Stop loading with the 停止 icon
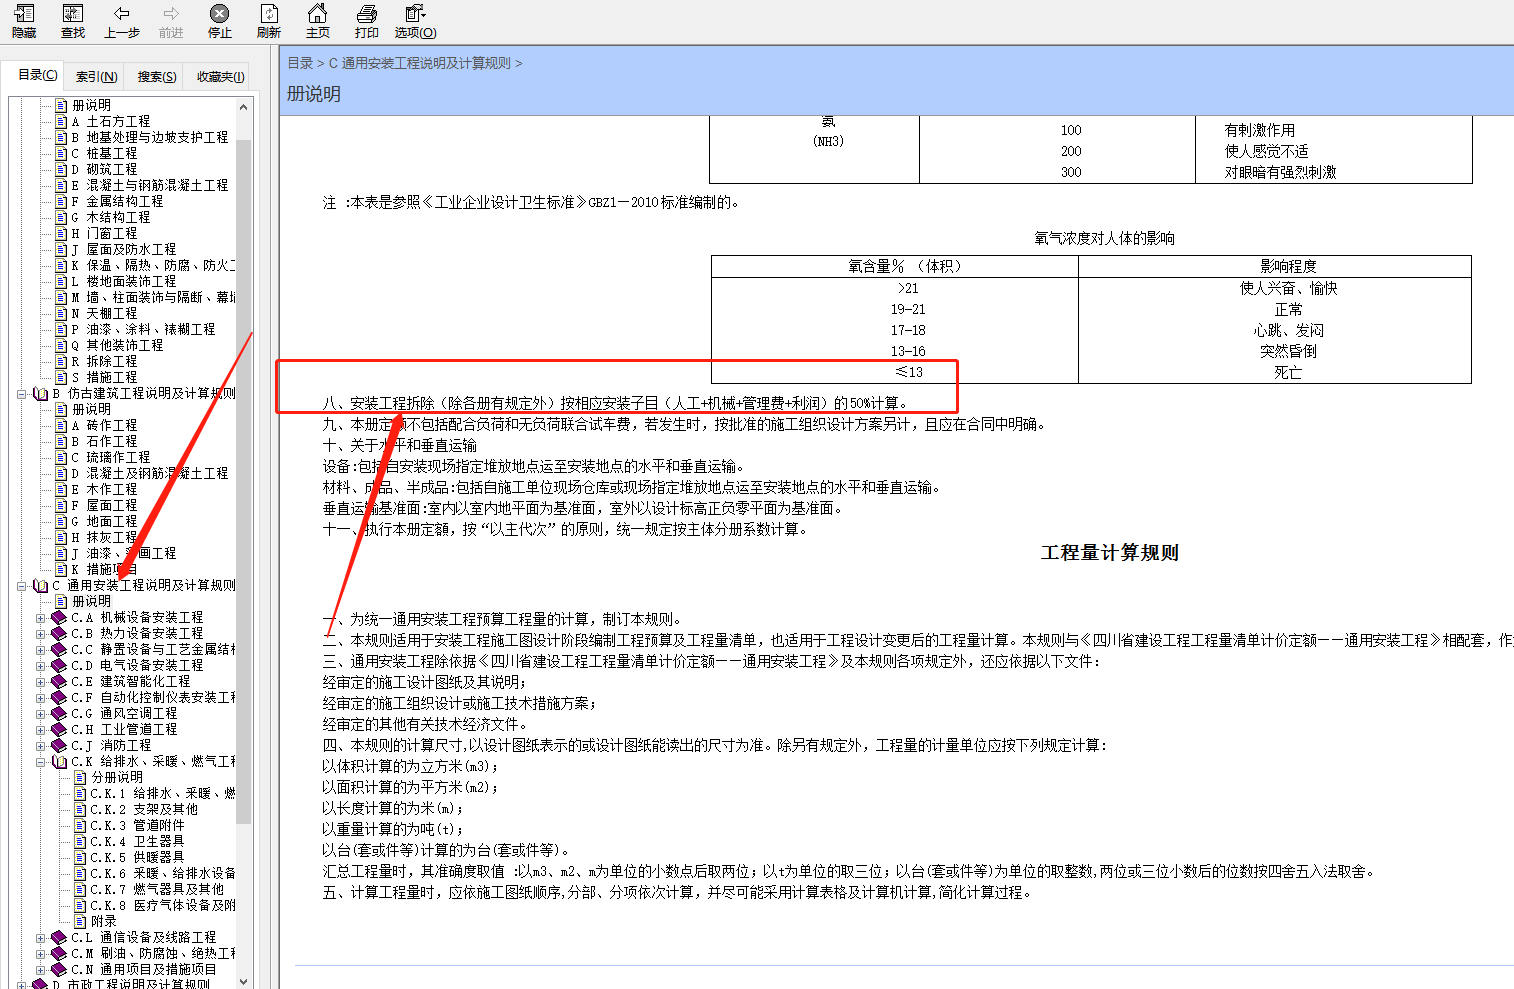Screen dimensions: 1514x989 219,13
